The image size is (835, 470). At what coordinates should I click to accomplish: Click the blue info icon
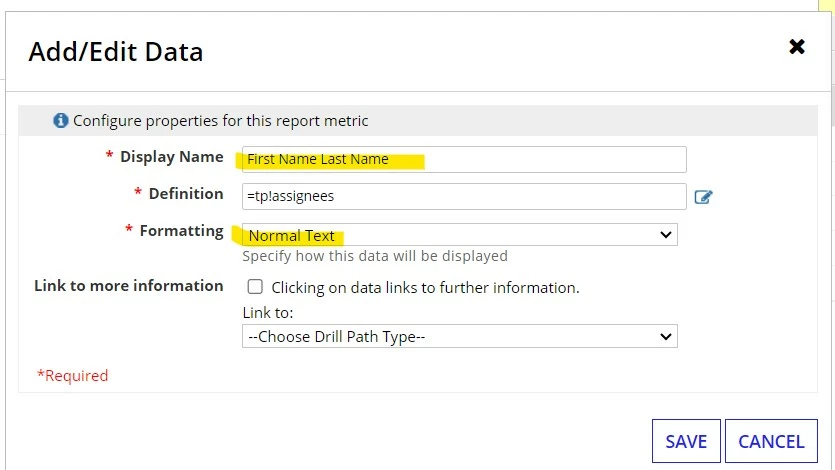(x=61, y=121)
